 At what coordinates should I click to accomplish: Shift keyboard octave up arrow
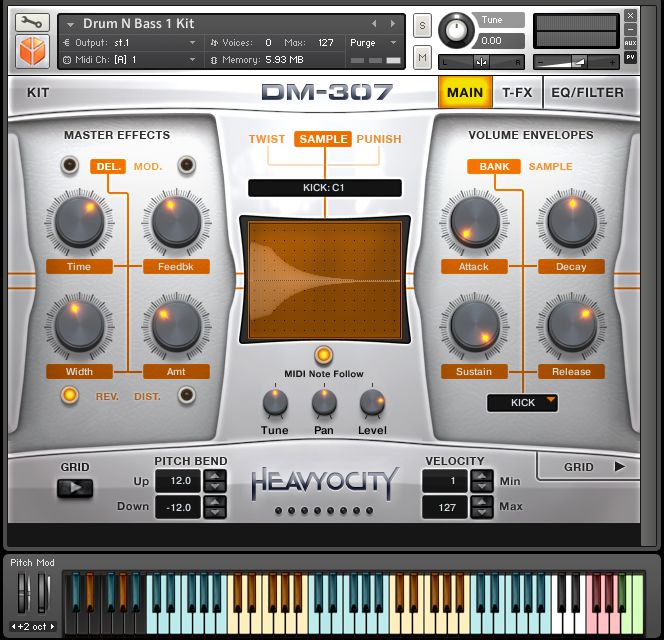click(52, 626)
